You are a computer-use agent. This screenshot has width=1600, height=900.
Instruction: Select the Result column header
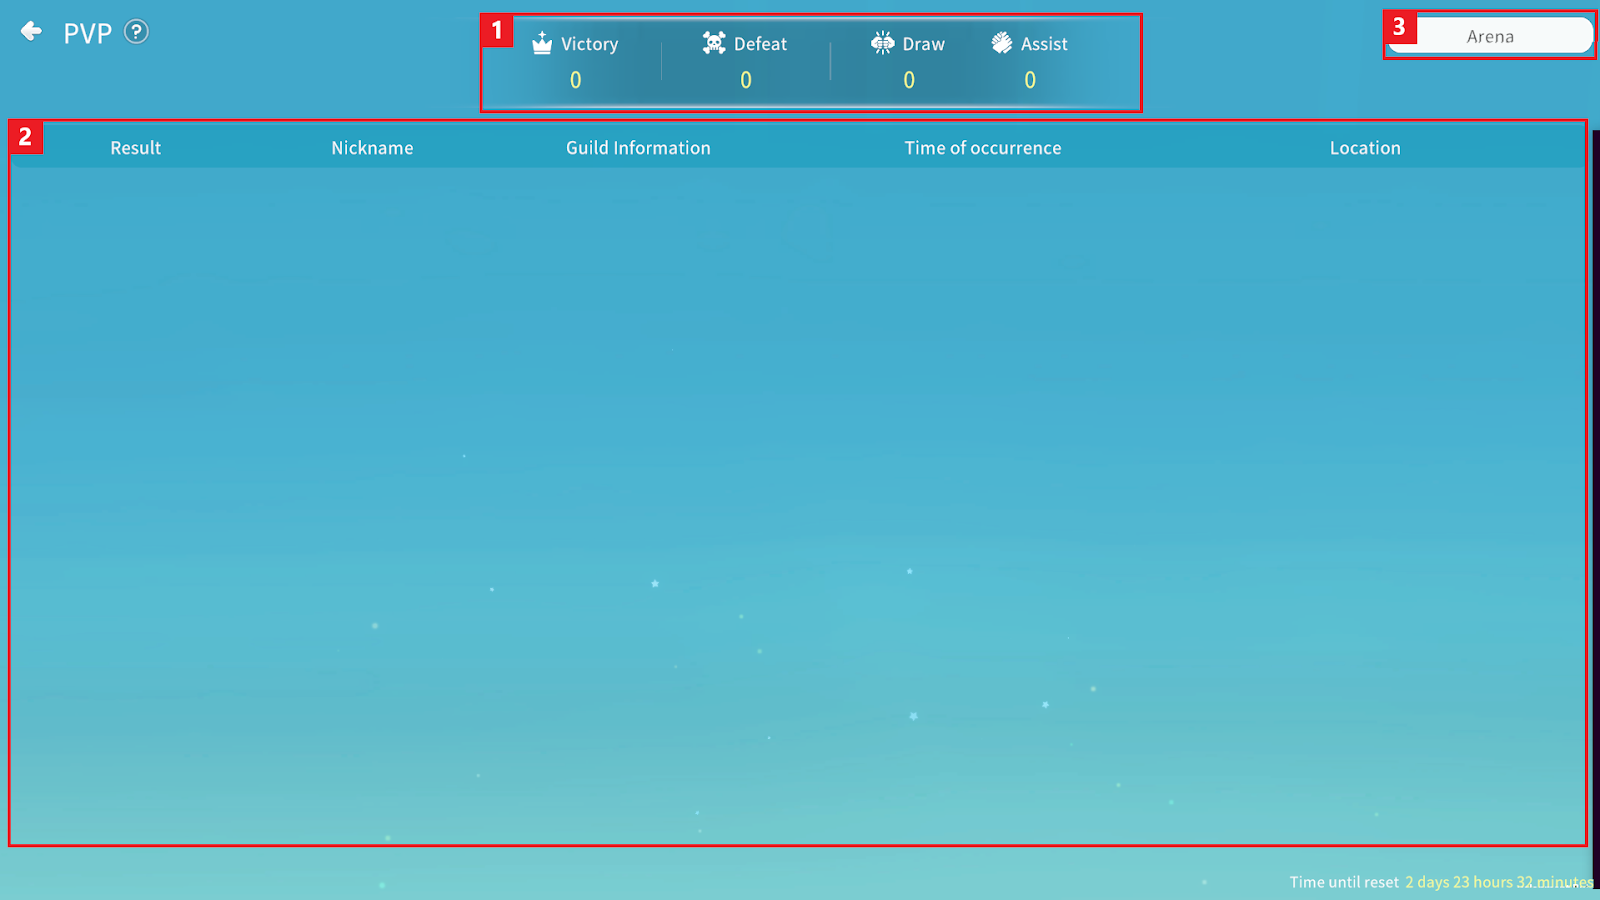[x=135, y=148]
